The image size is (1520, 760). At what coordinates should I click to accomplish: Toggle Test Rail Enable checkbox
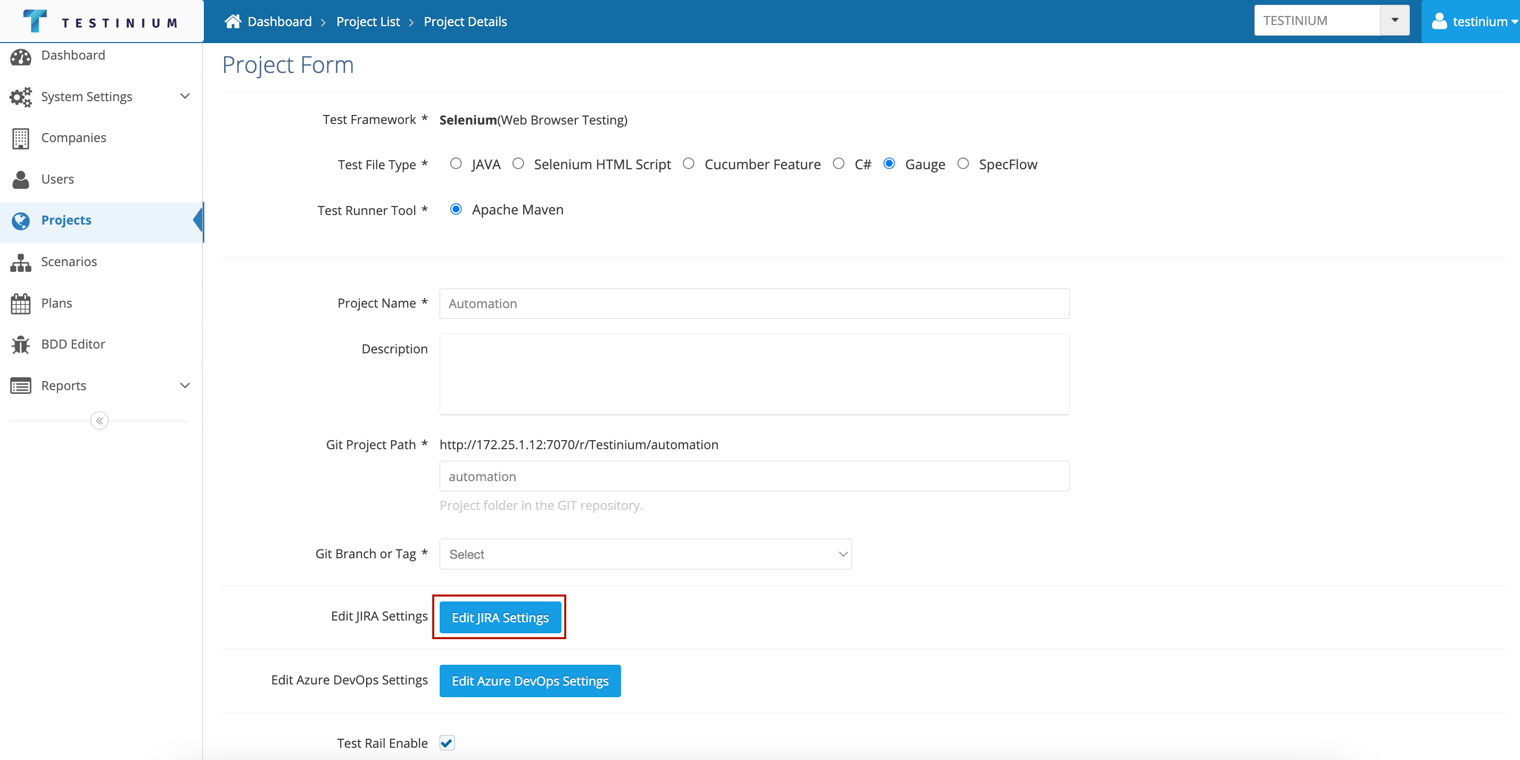tap(447, 743)
